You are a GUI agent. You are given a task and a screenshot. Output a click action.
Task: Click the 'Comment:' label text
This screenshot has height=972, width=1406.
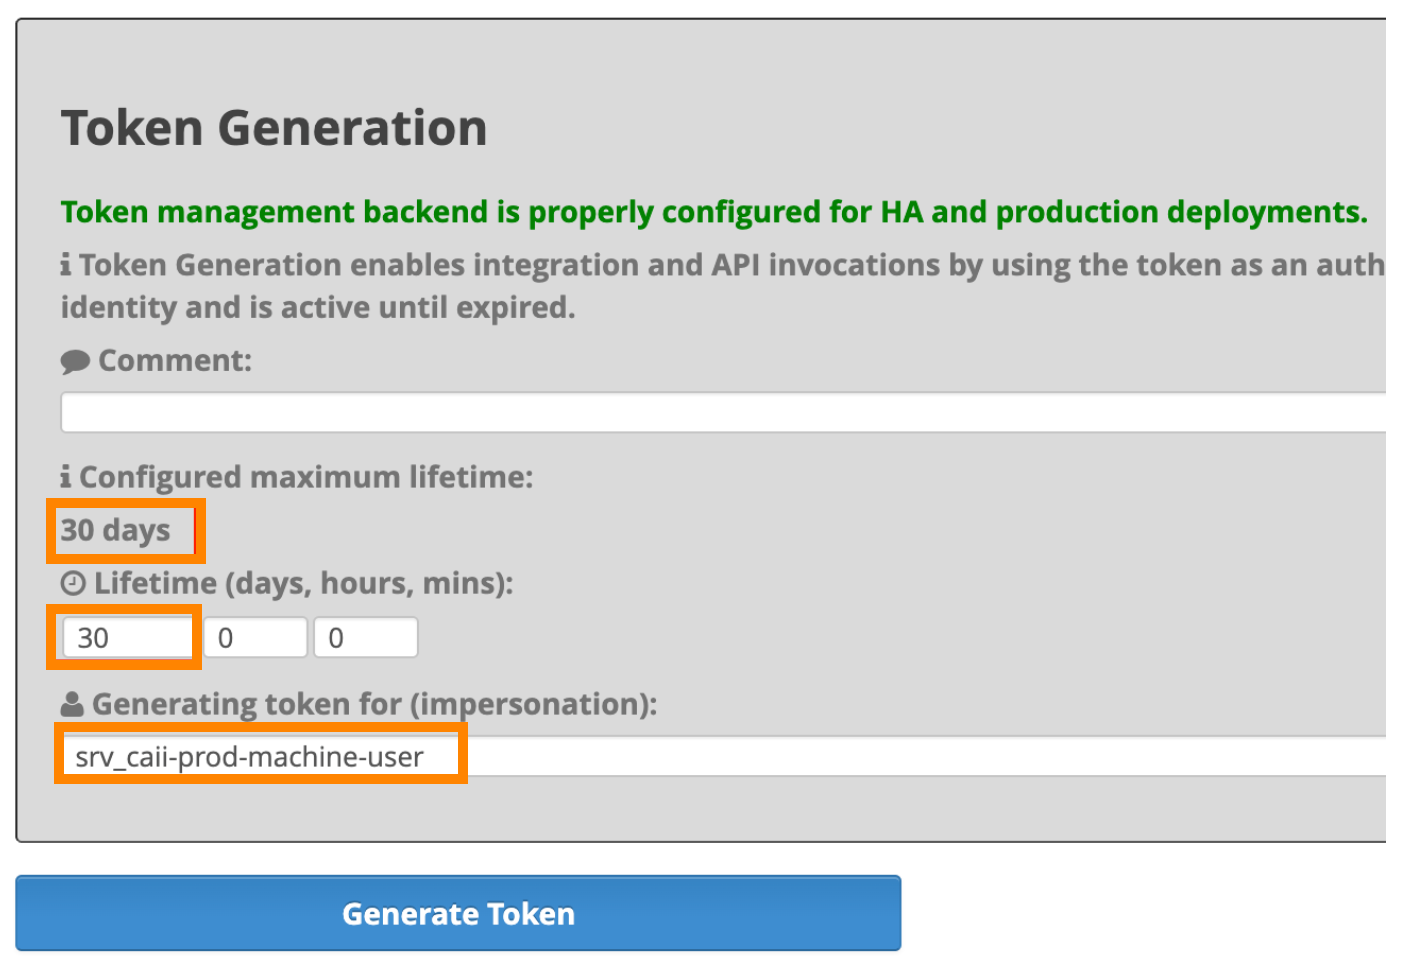[x=175, y=361]
